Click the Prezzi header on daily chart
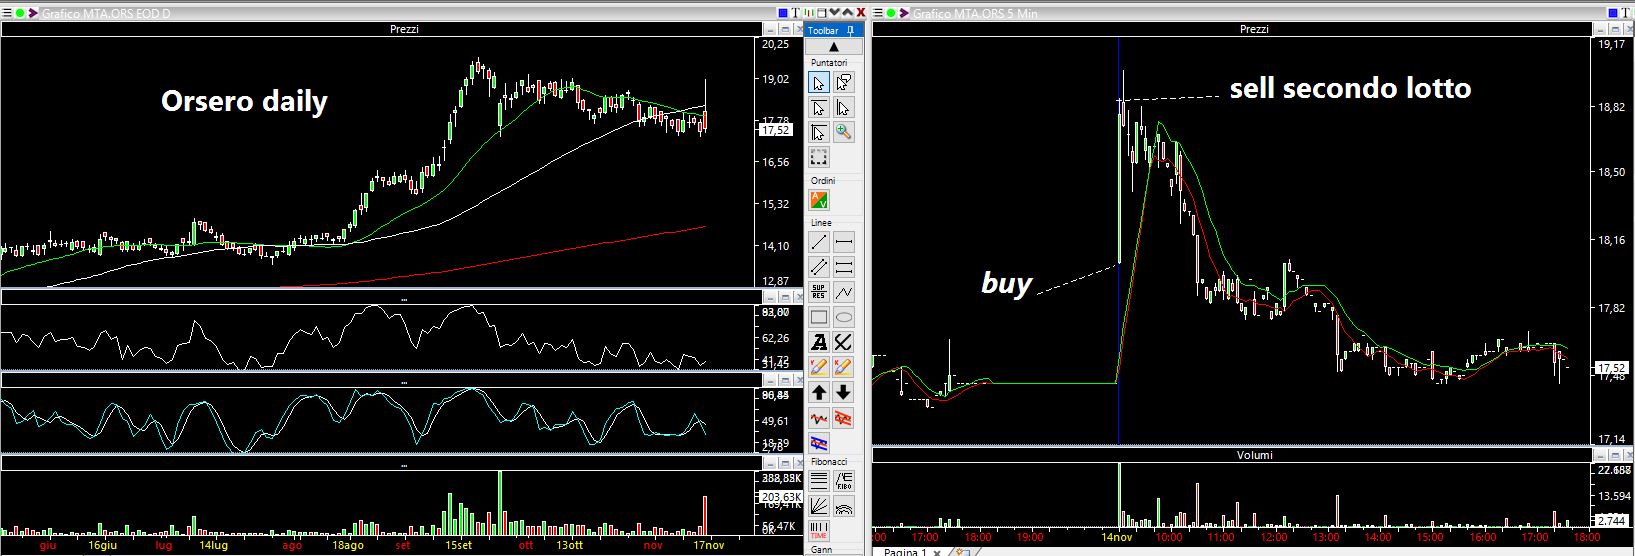1635x556 pixels. click(x=404, y=29)
